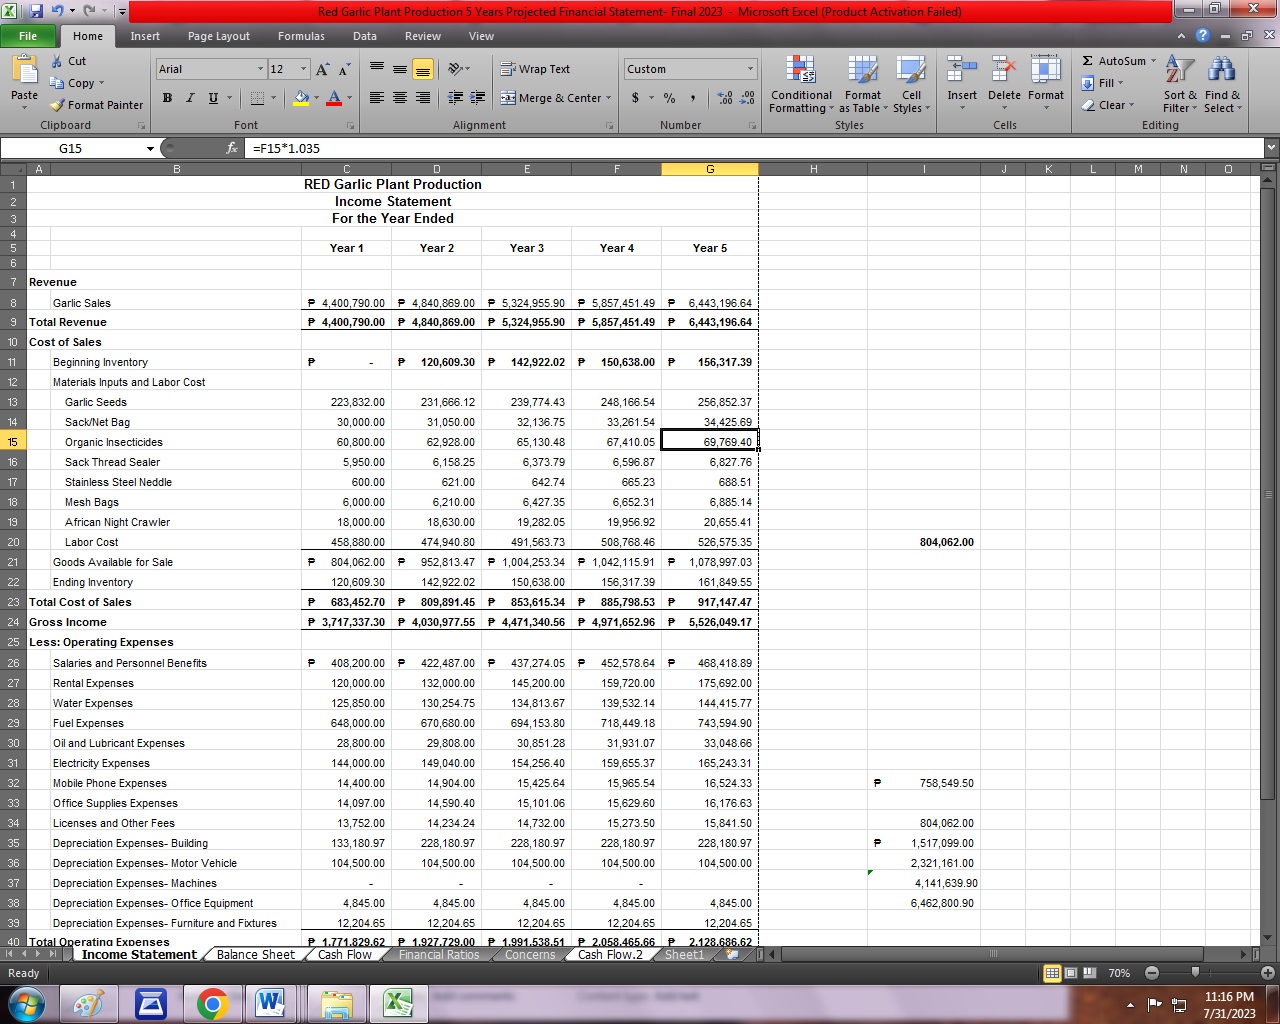
Task: Open Conditional Formatting
Action: (800, 85)
